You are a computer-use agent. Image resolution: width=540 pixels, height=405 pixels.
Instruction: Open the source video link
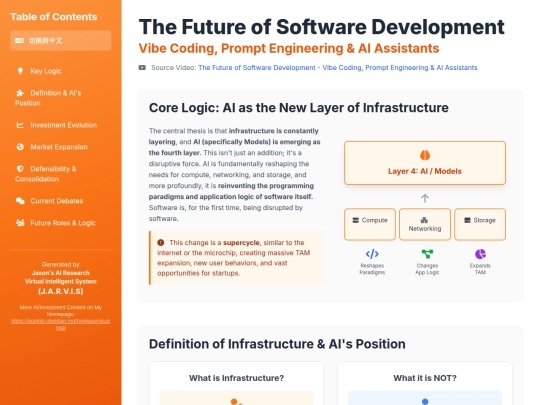[338, 68]
